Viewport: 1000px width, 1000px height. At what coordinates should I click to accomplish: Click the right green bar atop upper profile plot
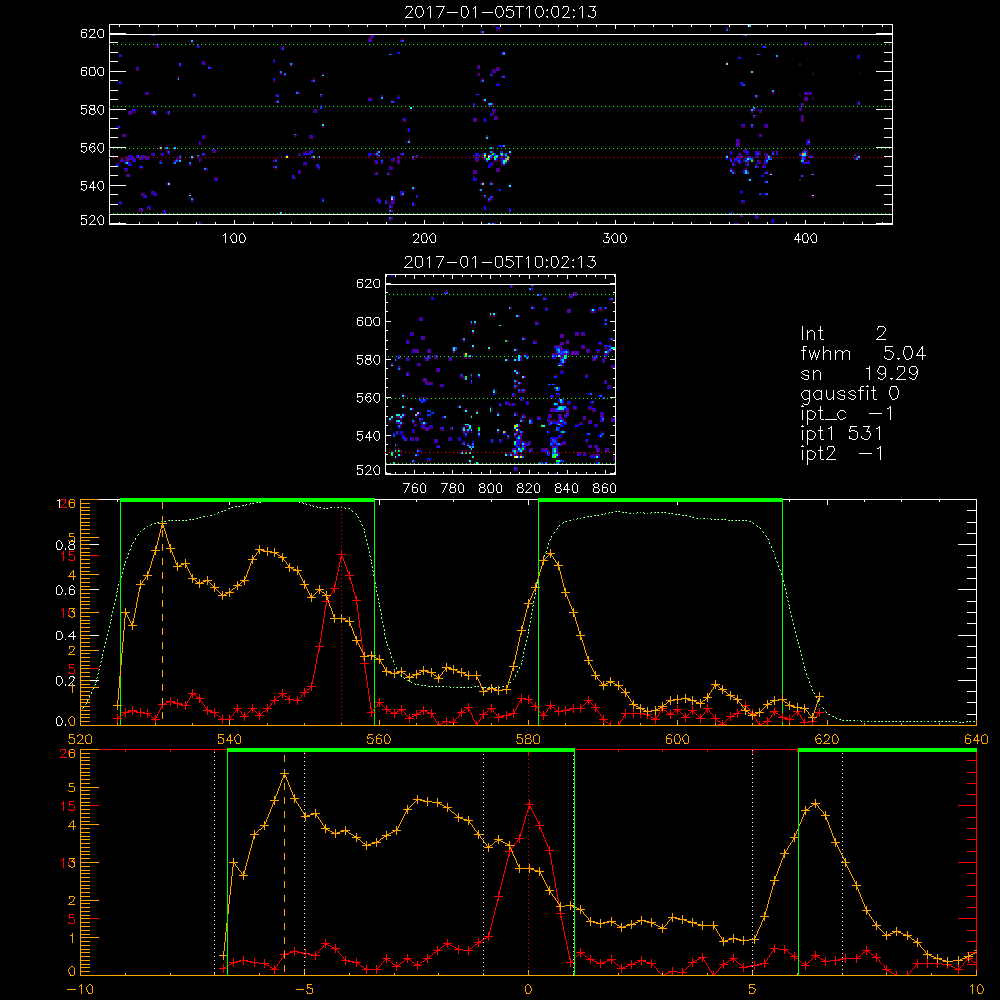660,500
